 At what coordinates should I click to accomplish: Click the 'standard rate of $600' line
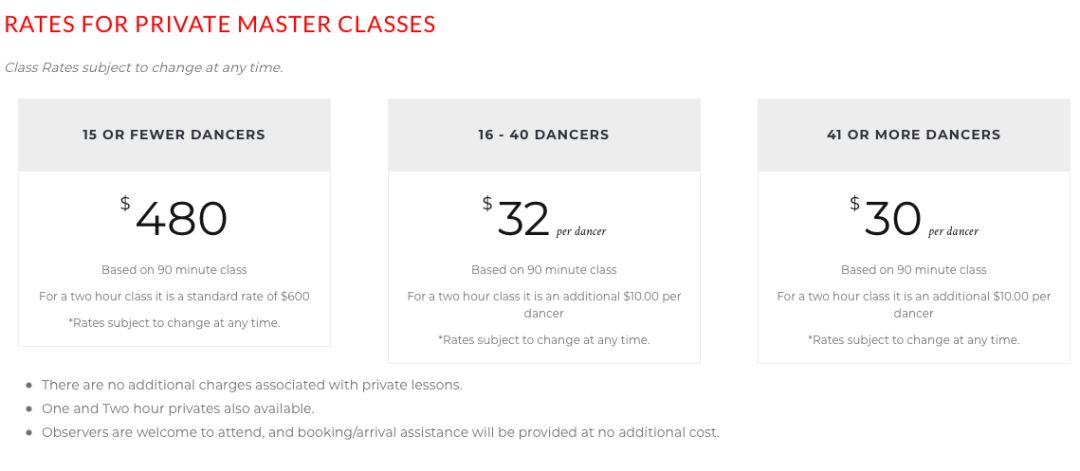(x=174, y=296)
